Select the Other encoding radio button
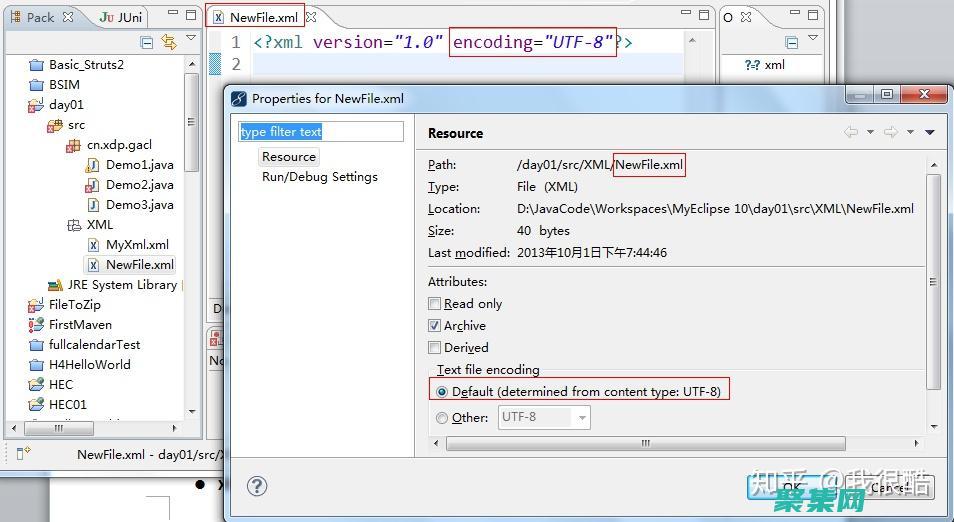The width and height of the screenshot is (954, 522). [442, 418]
